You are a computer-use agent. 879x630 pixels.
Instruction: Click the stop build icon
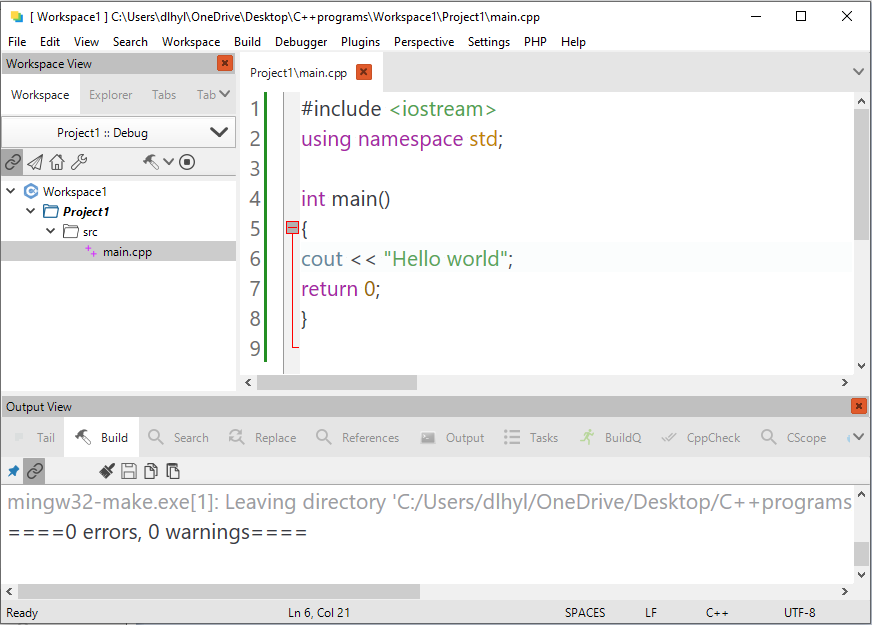pyautogui.click(x=187, y=162)
